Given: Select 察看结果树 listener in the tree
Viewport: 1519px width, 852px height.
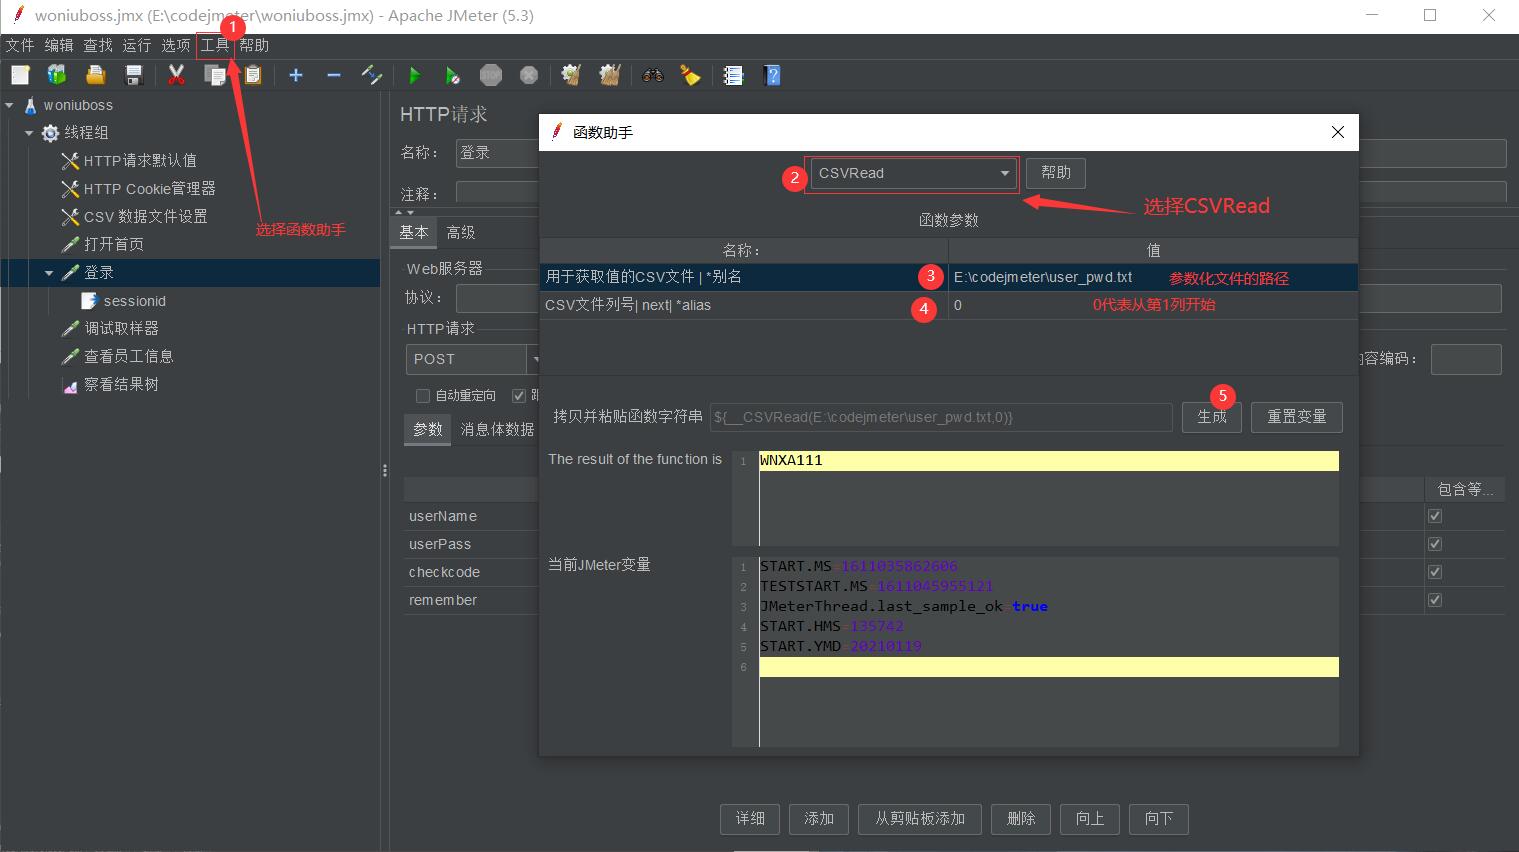Looking at the screenshot, I should coord(121,385).
